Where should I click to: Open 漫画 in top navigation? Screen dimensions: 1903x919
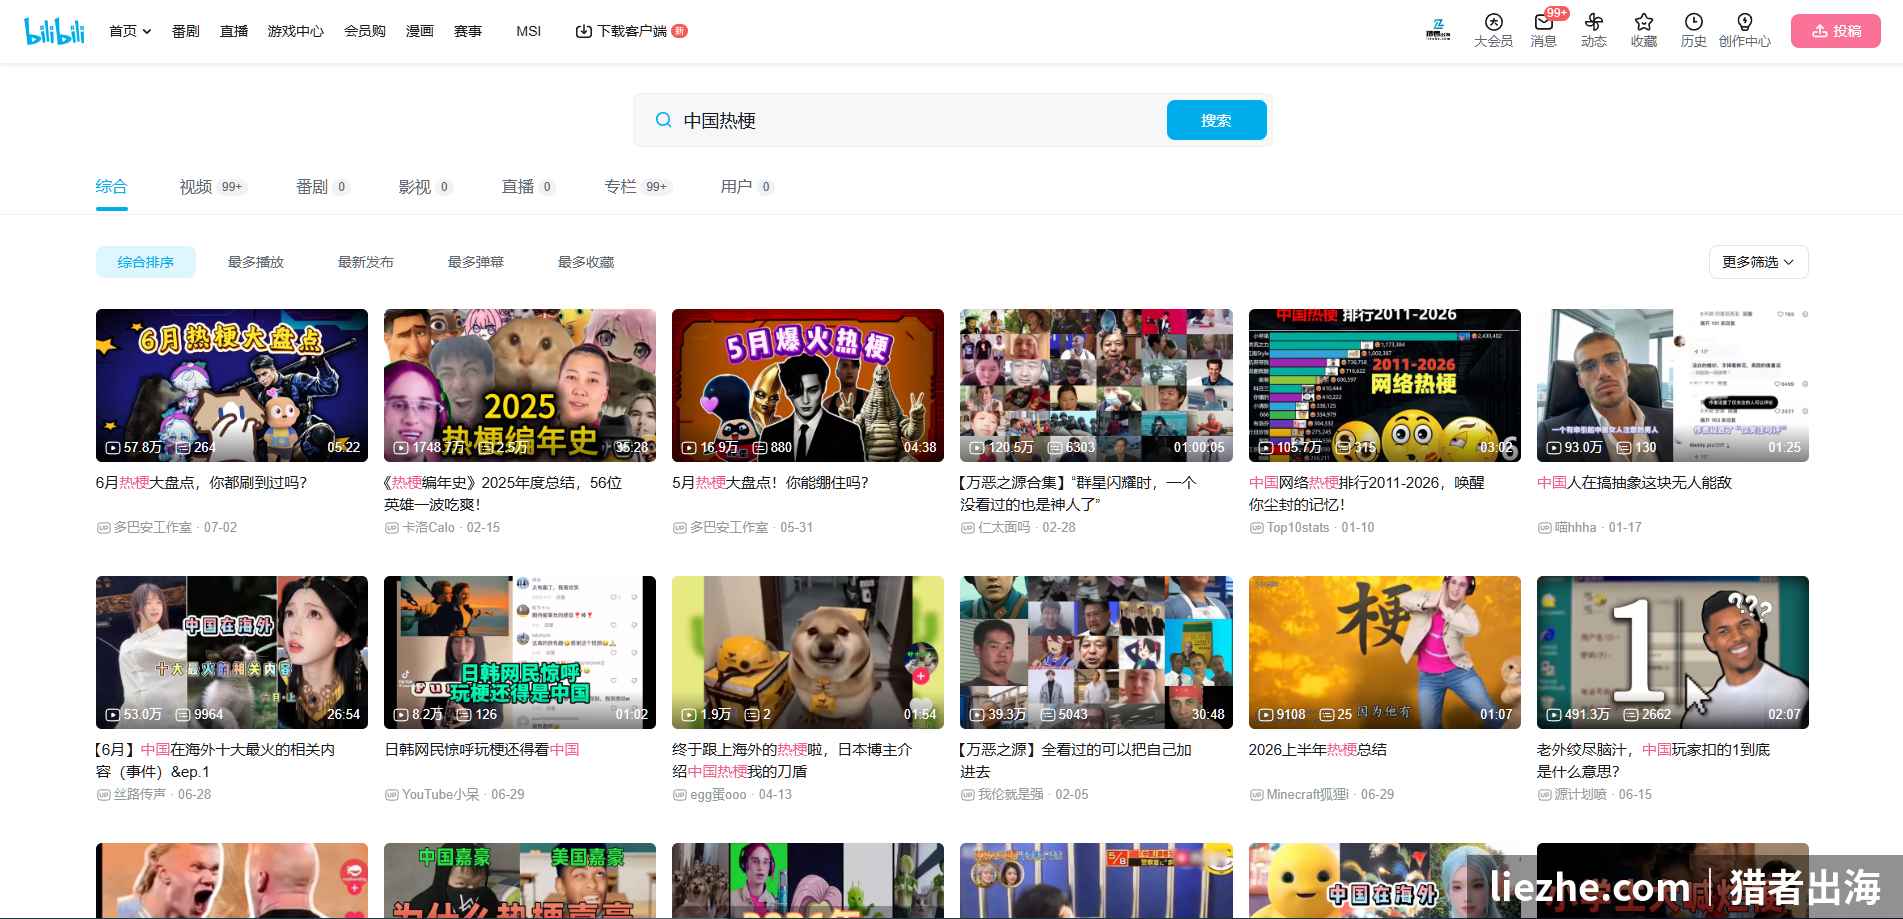[420, 31]
